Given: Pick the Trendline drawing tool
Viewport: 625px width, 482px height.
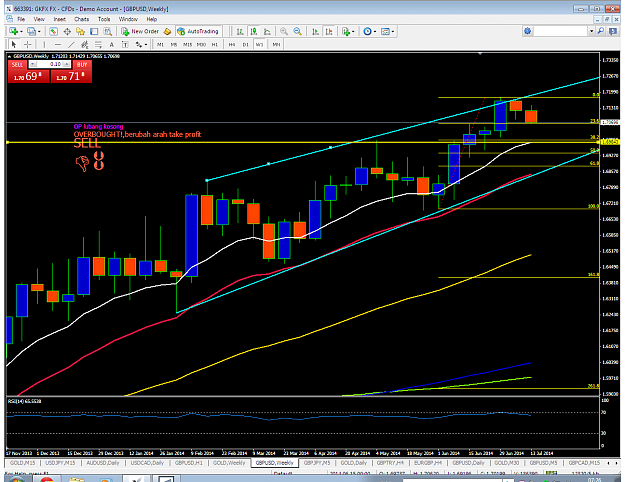Looking at the screenshot, I should coord(71,45).
